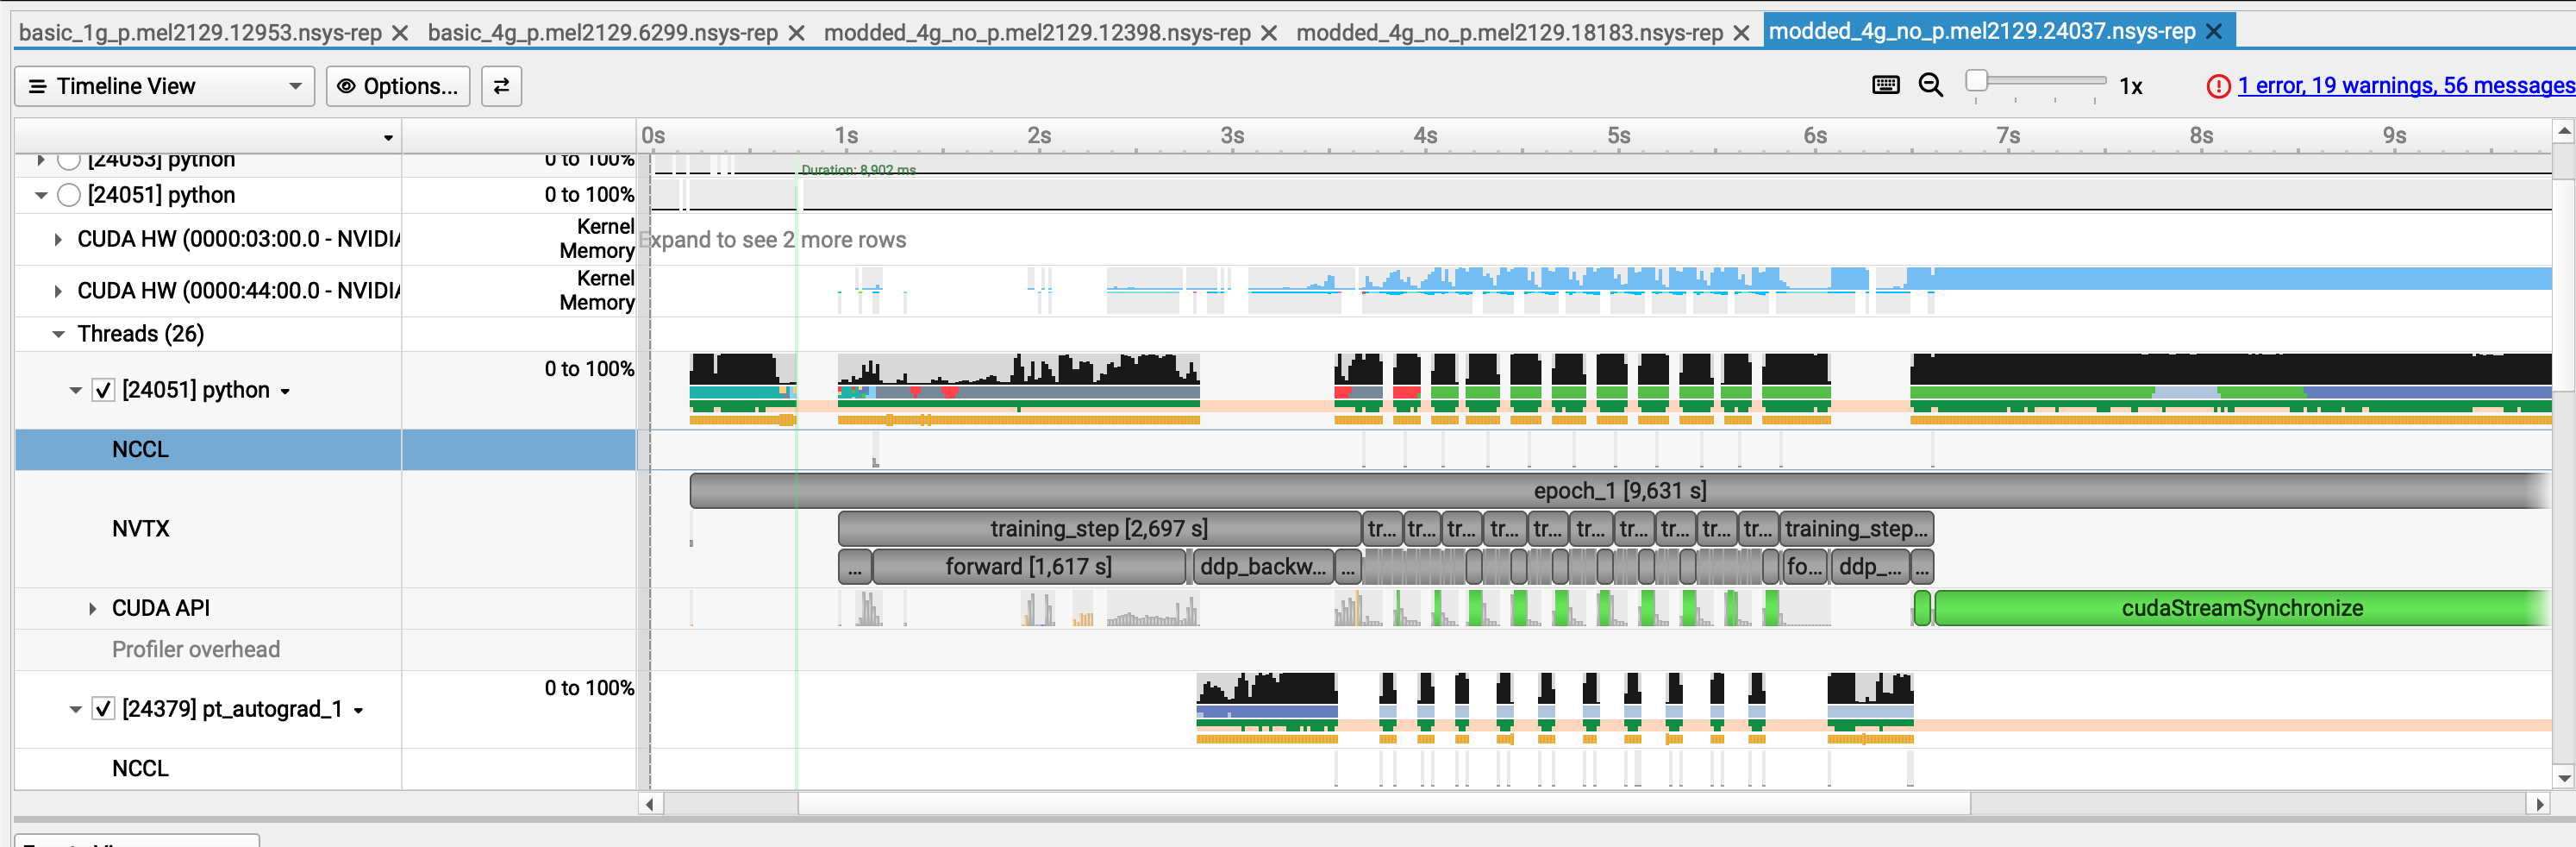Expand the CUDA API row
Screen dimensions: 2576x847
coord(93,608)
